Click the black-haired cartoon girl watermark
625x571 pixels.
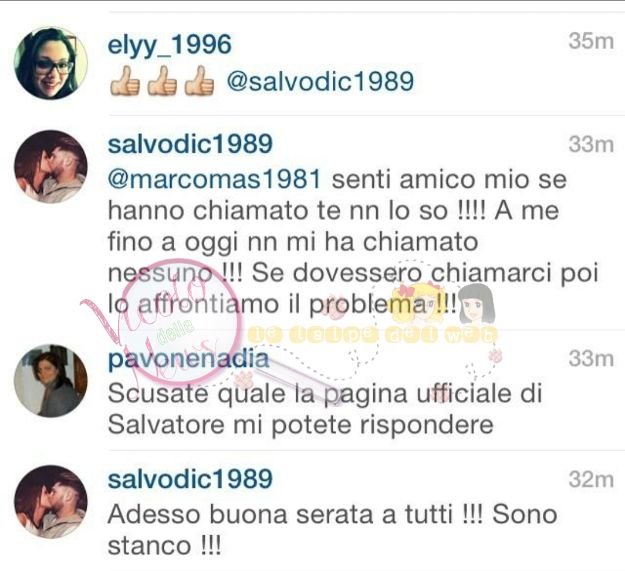pos(477,304)
